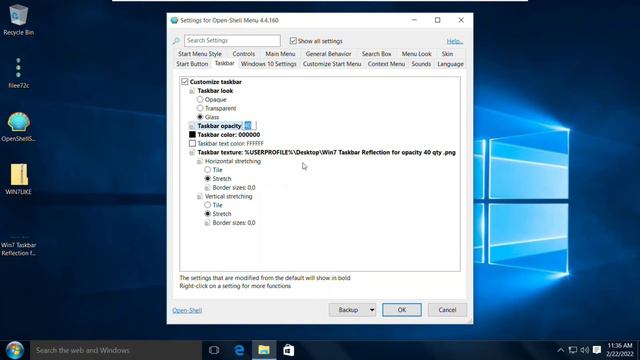
Task: Select the filee72c desktop icon
Action: point(18,73)
